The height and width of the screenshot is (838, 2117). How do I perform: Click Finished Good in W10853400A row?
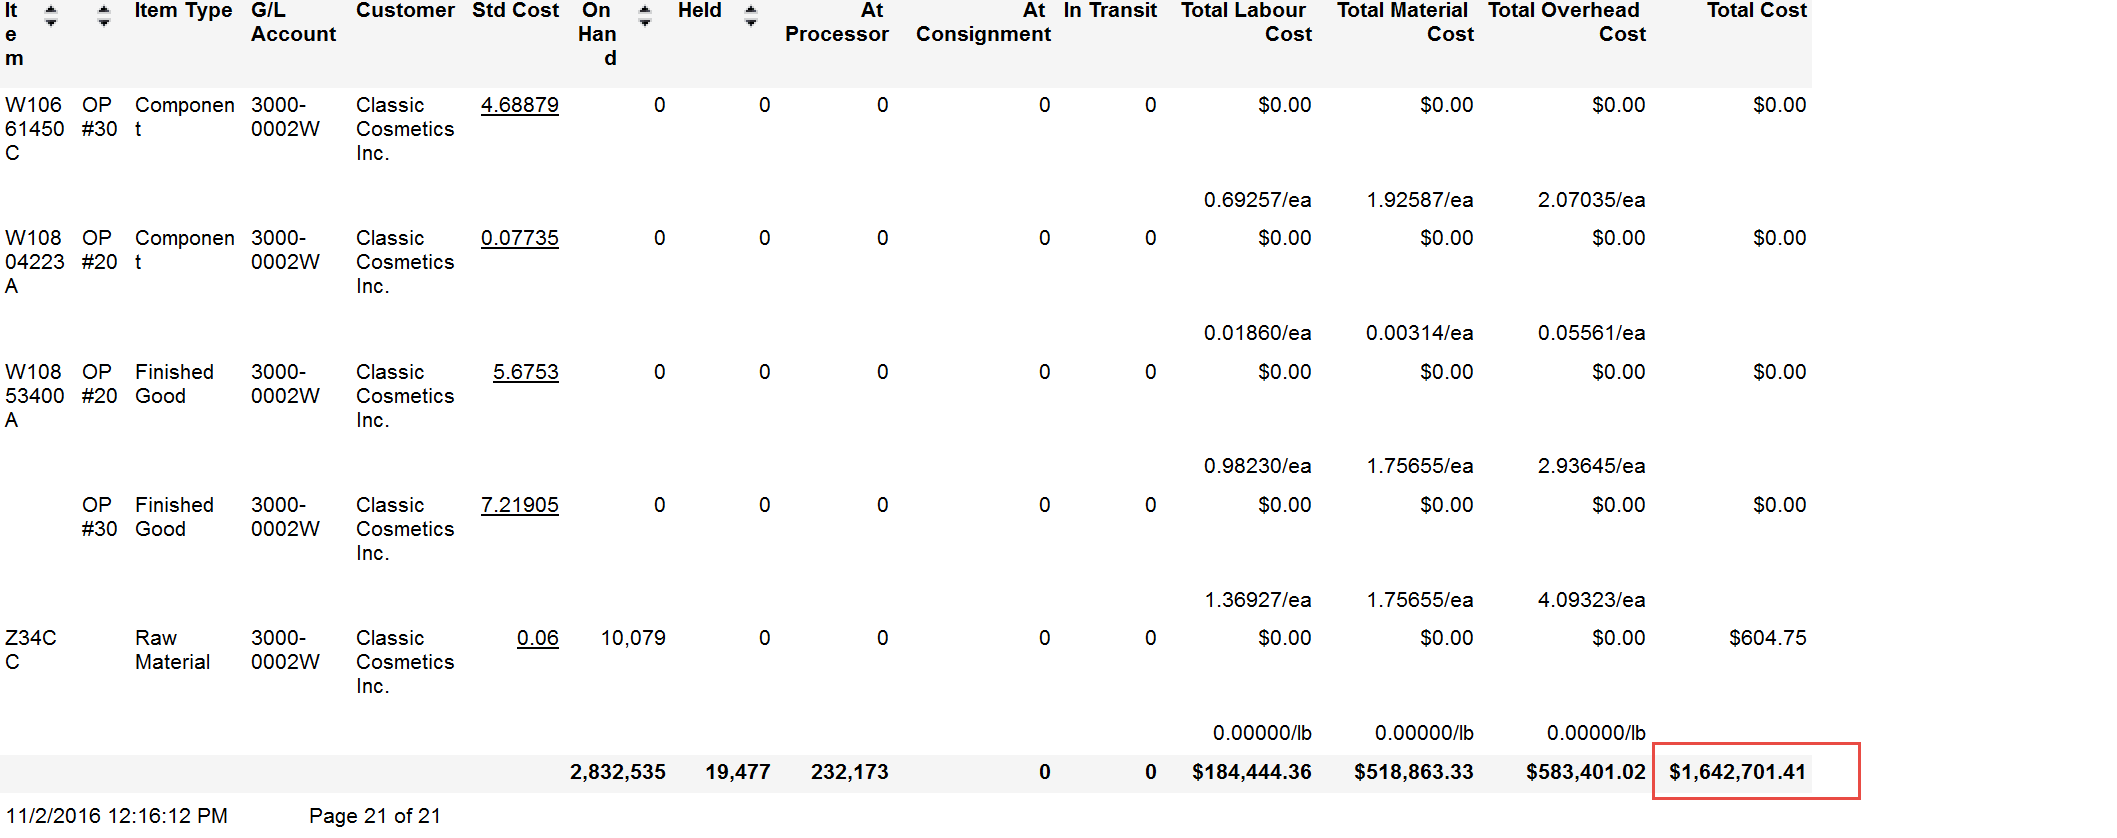pos(174,384)
